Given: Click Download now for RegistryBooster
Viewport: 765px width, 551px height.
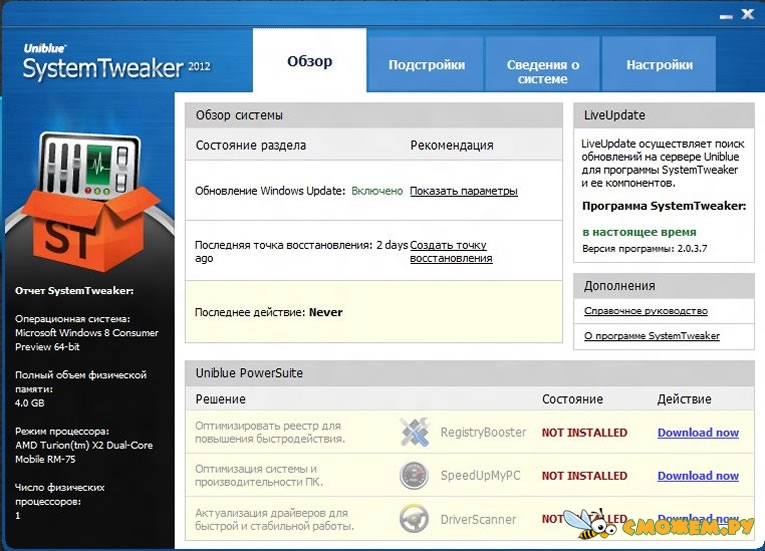Looking at the screenshot, I should (698, 432).
